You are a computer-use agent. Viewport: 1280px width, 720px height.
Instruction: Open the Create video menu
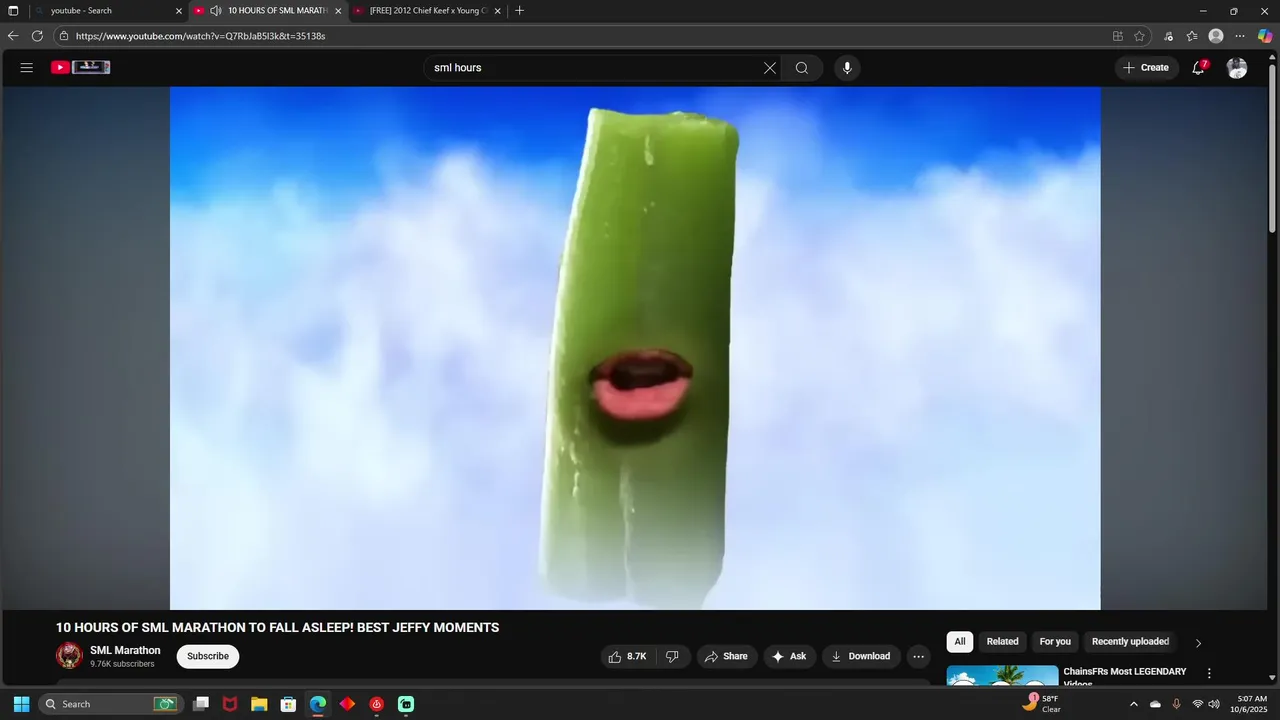[1146, 68]
